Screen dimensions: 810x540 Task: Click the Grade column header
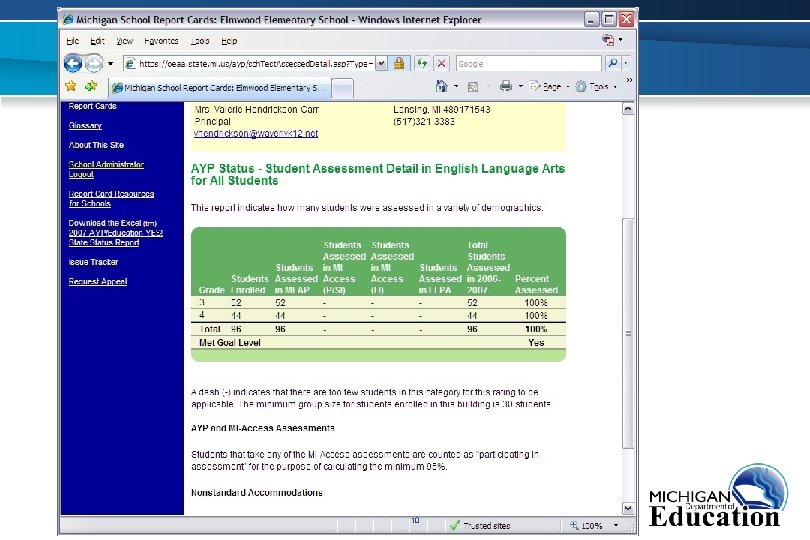point(211,290)
